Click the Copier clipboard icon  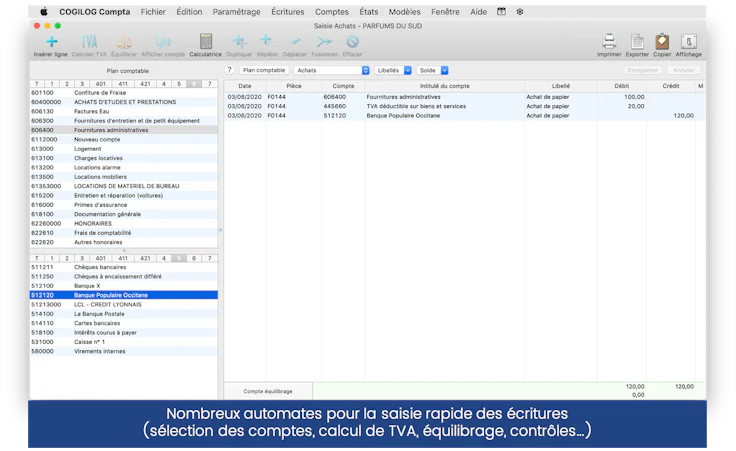[662, 41]
